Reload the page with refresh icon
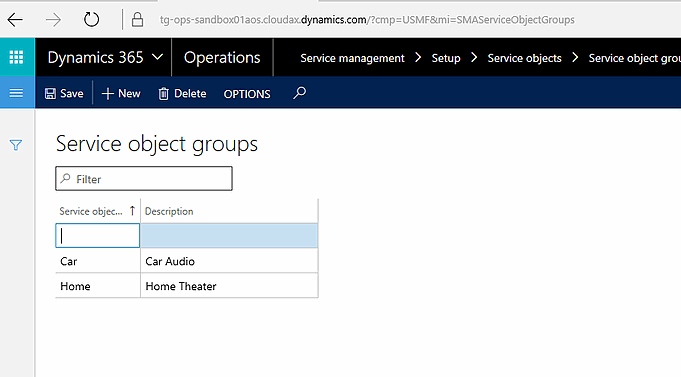Viewport: 681px width, 377px height. pyautogui.click(x=91, y=20)
